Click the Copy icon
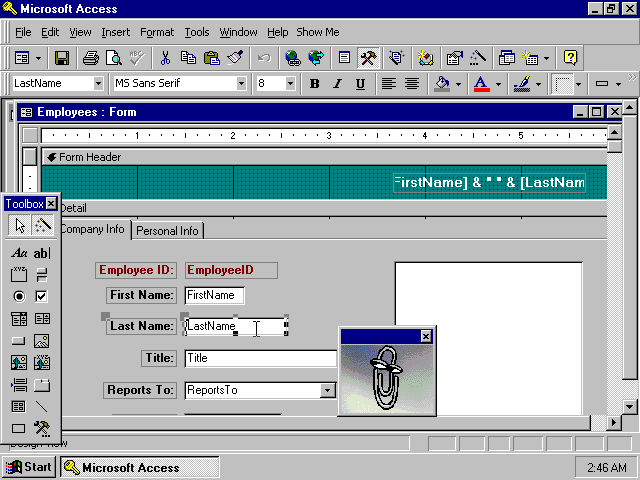 point(188,58)
